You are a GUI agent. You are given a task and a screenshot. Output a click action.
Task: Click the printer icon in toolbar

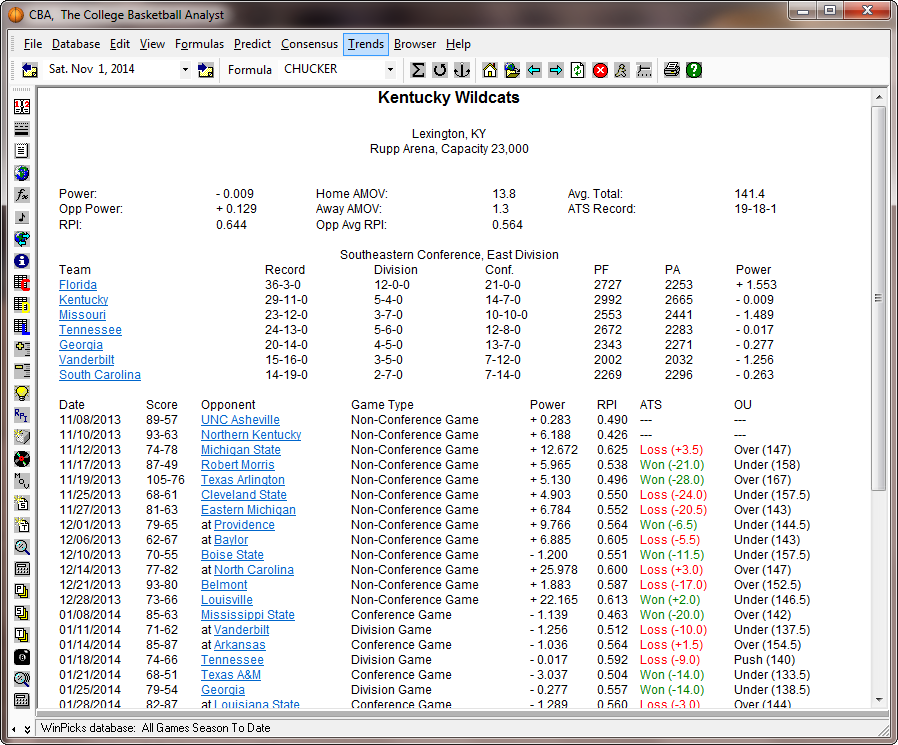pos(672,70)
